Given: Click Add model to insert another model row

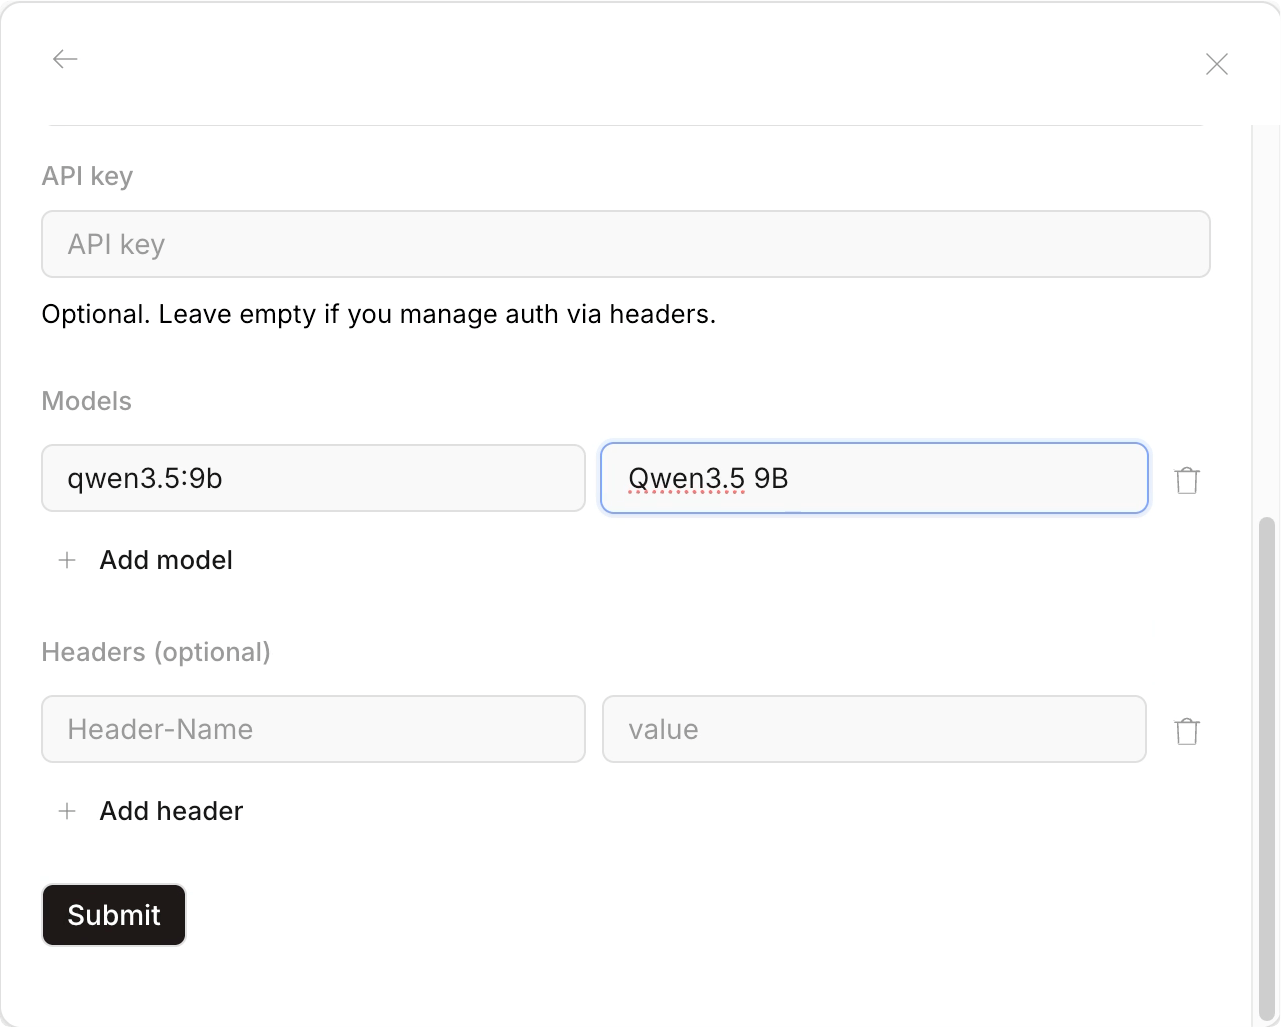Looking at the screenshot, I should [165, 560].
